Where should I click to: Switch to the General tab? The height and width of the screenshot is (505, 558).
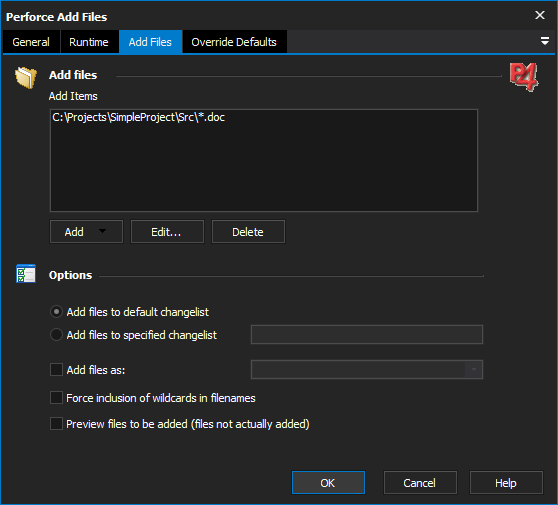(31, 42)
